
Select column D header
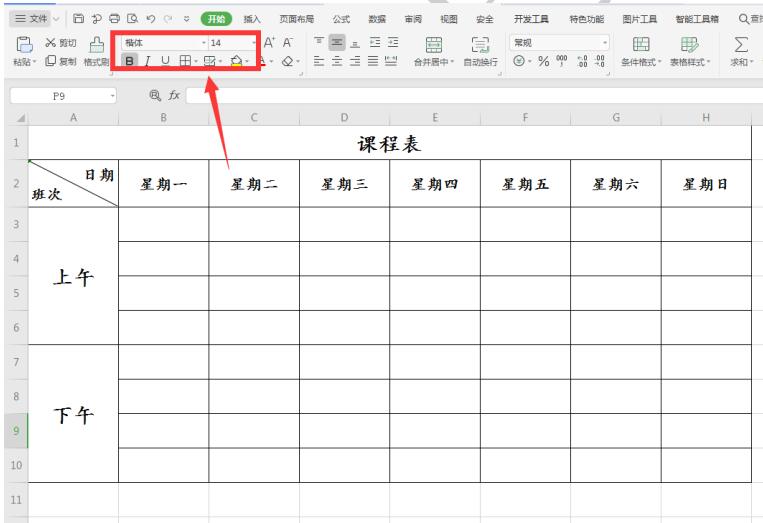pos(344,117)
